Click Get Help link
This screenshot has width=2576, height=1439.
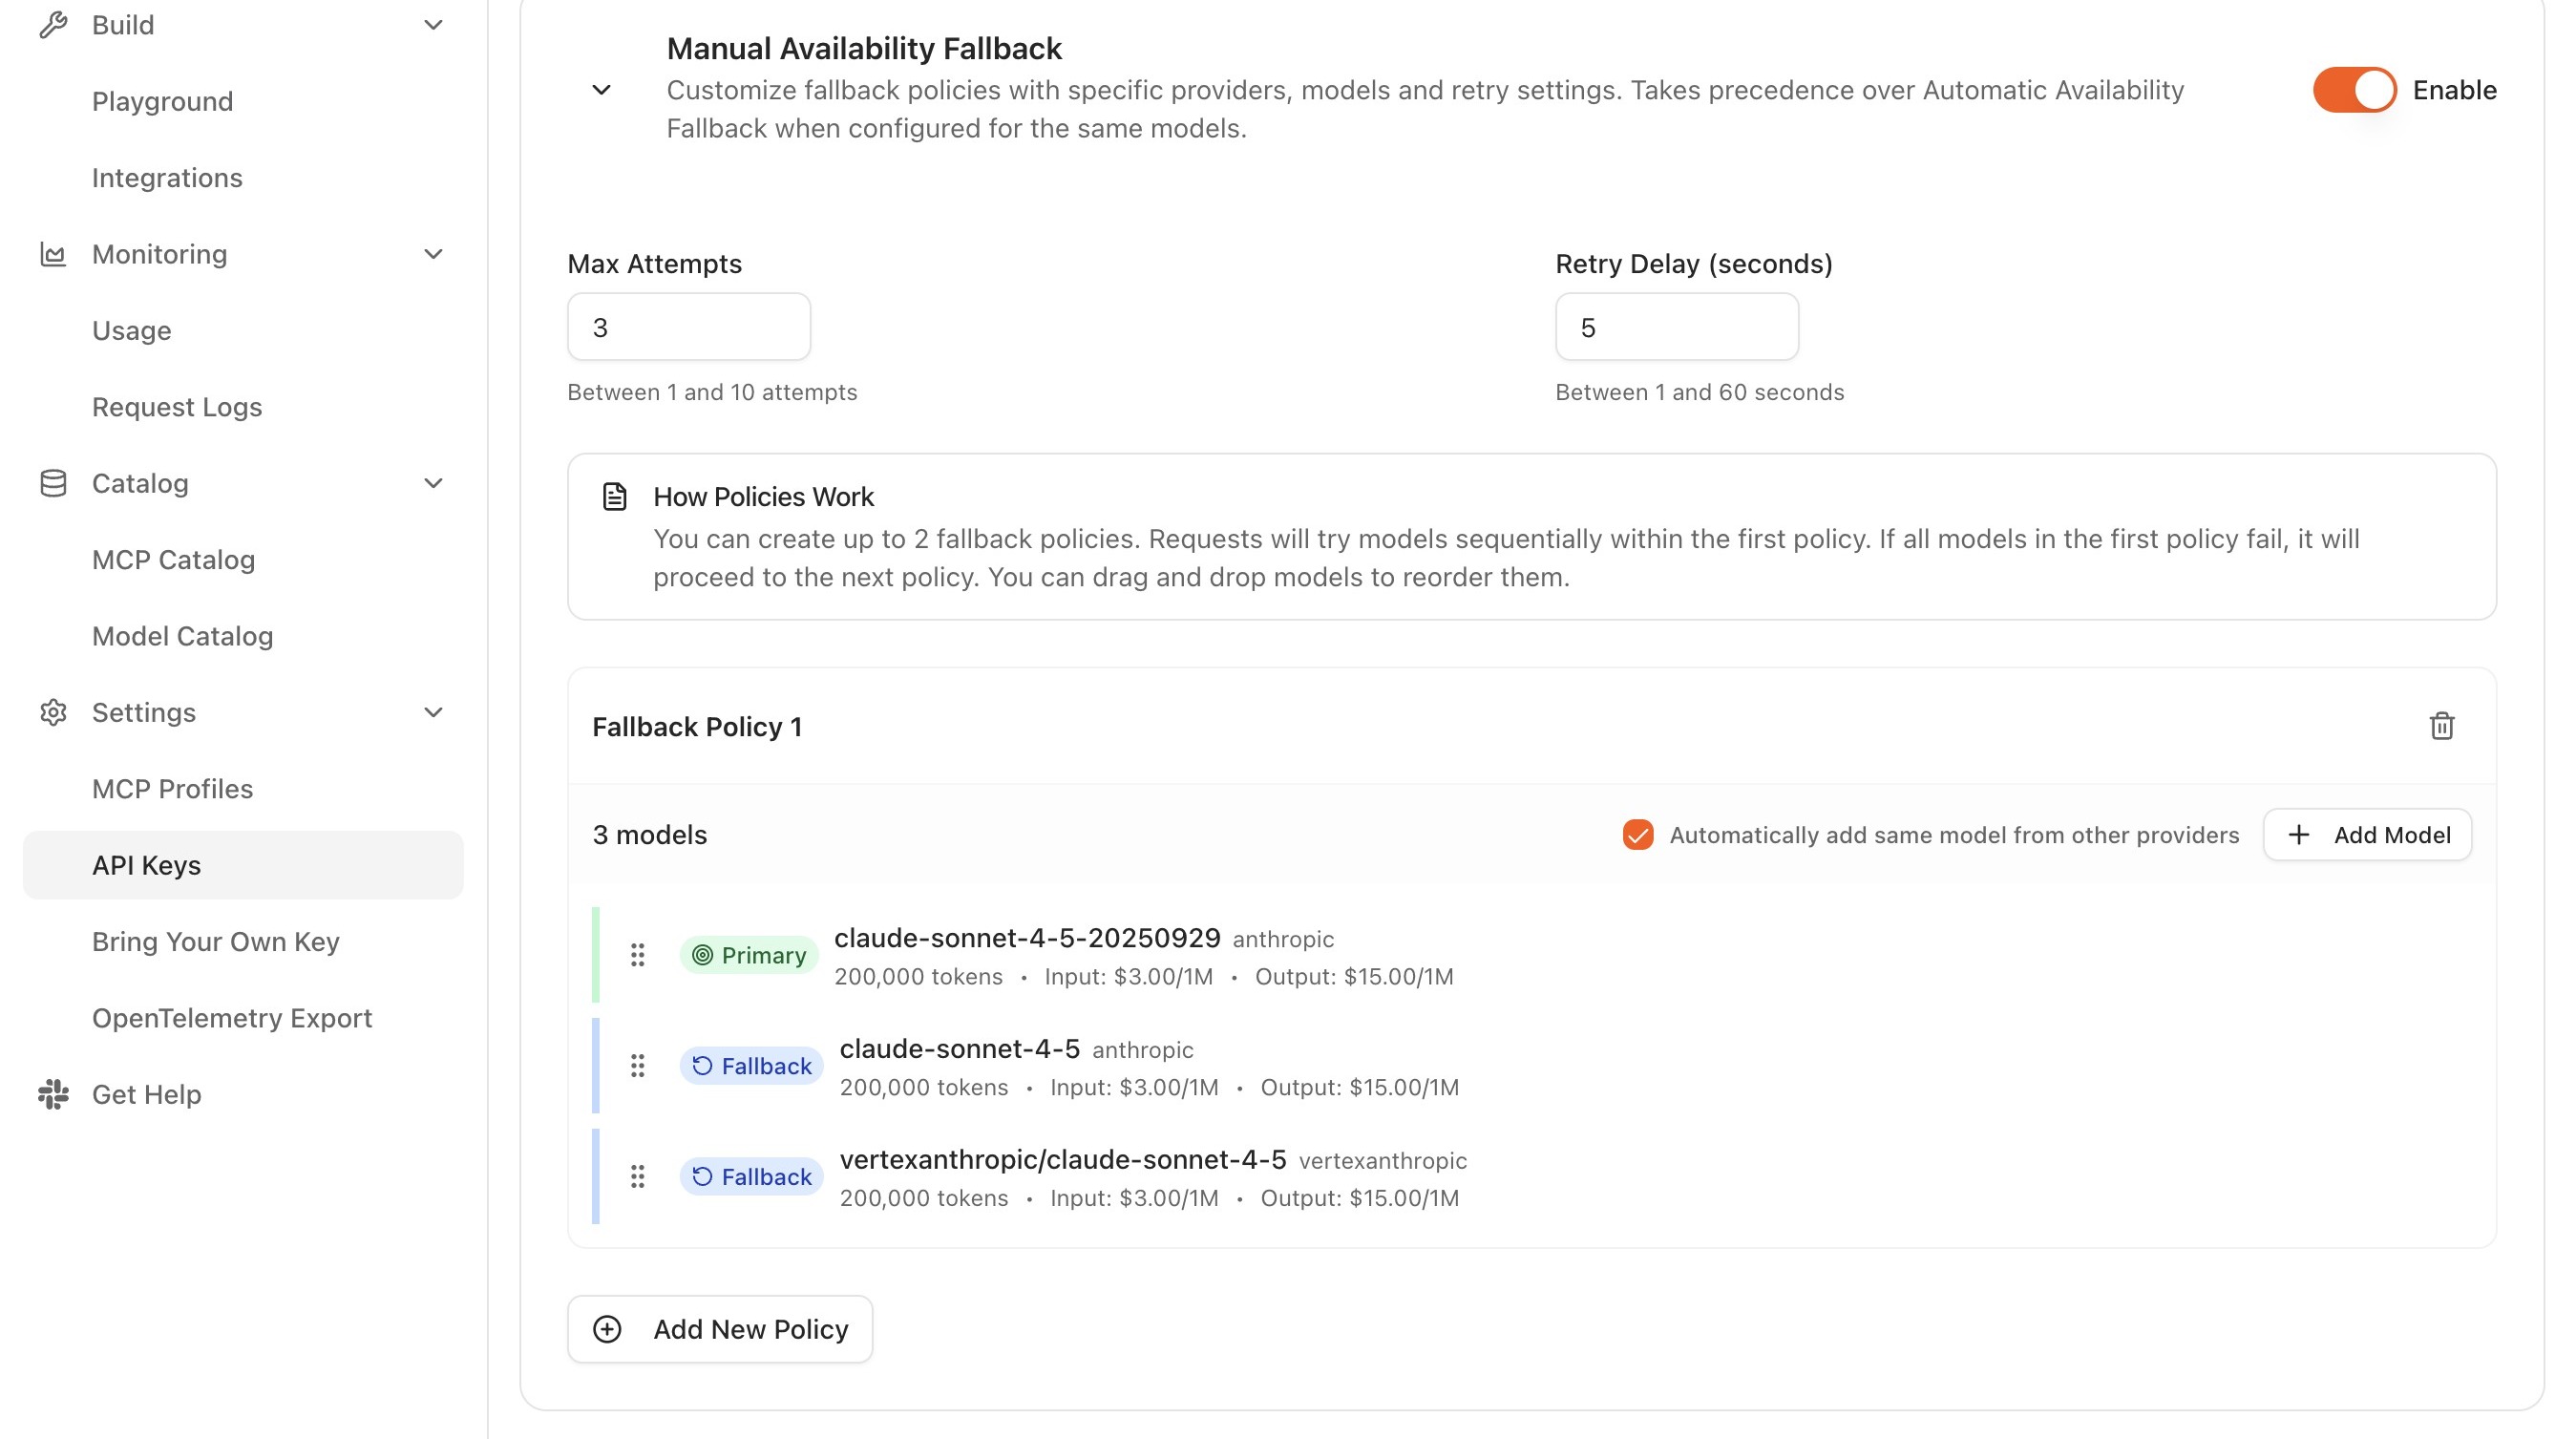point(146,1094)
